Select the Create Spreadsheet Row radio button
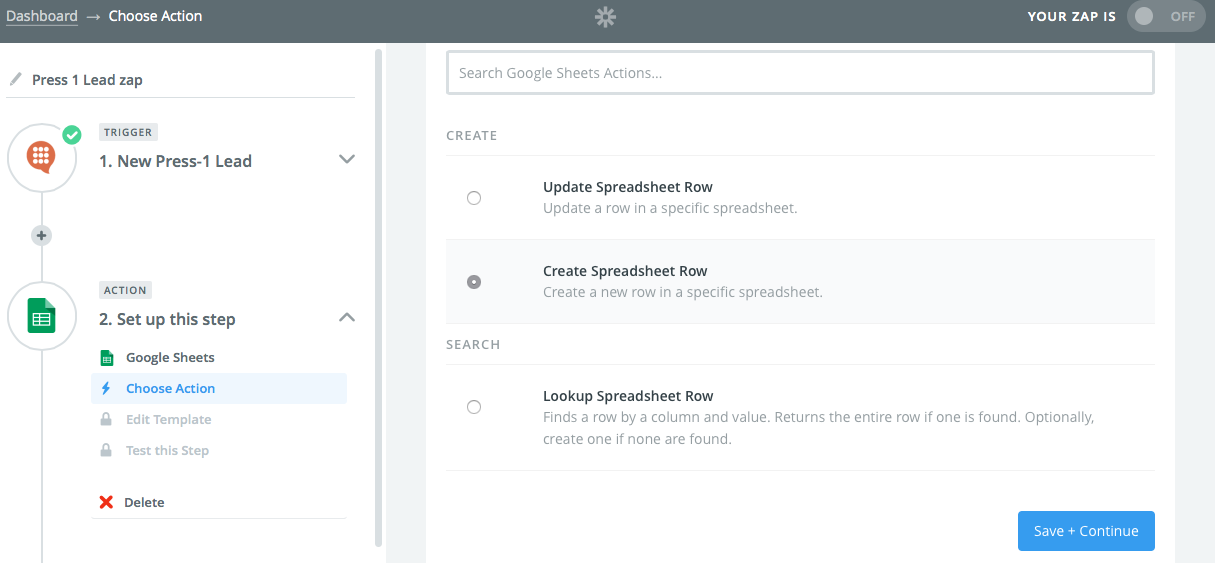The height and width of the screenshot is (563, 1215). [474, 282]
